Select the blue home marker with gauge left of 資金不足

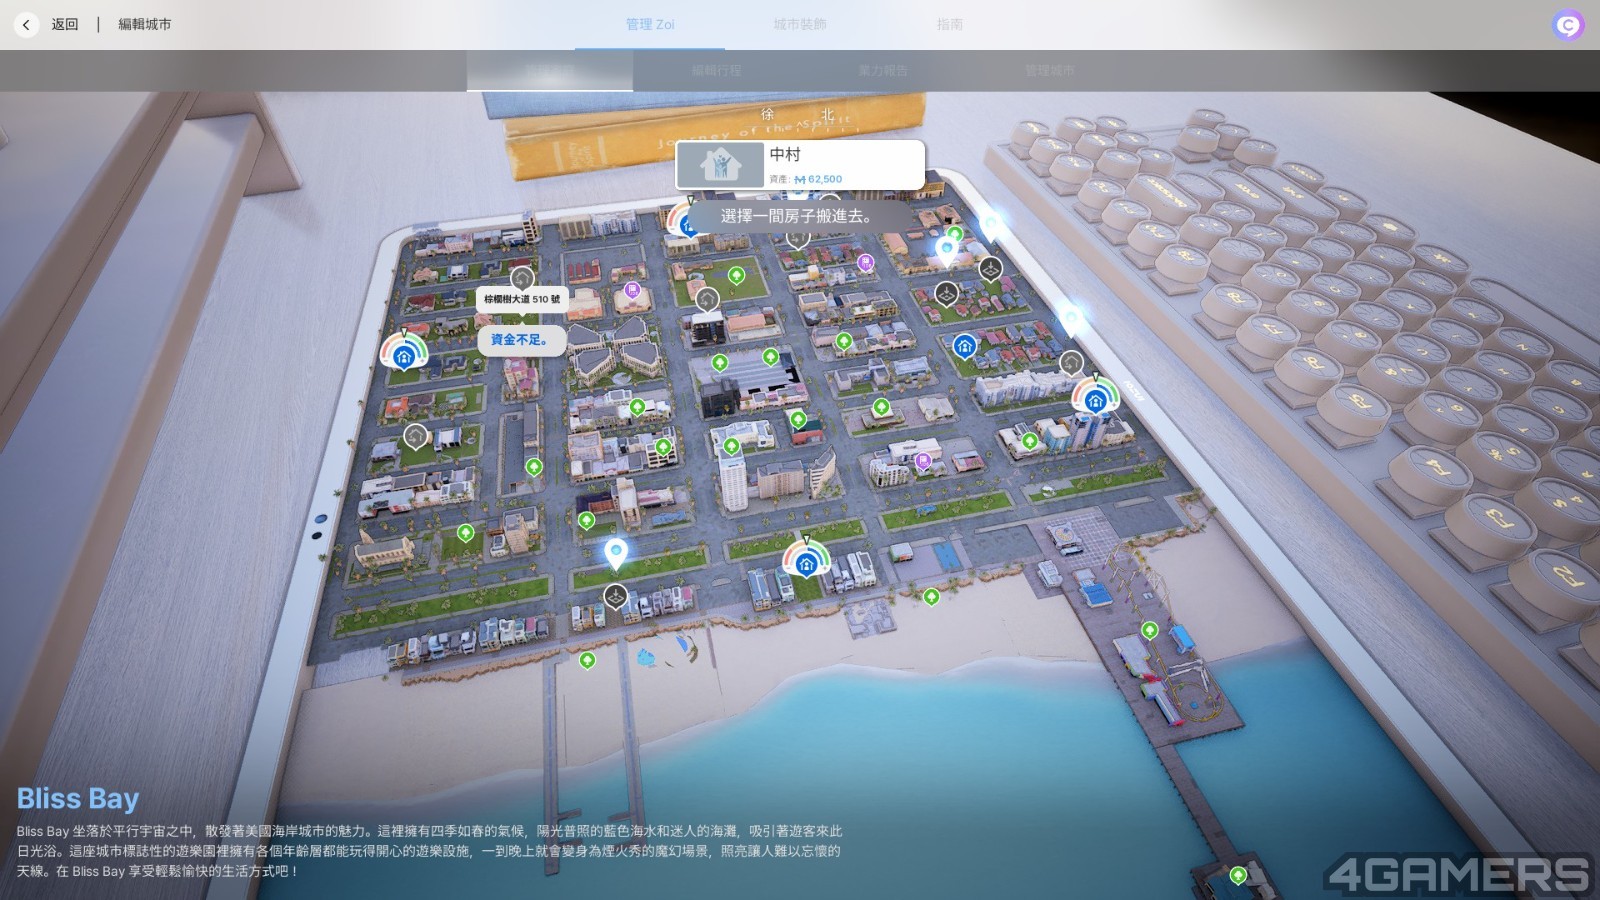[404, 353]
